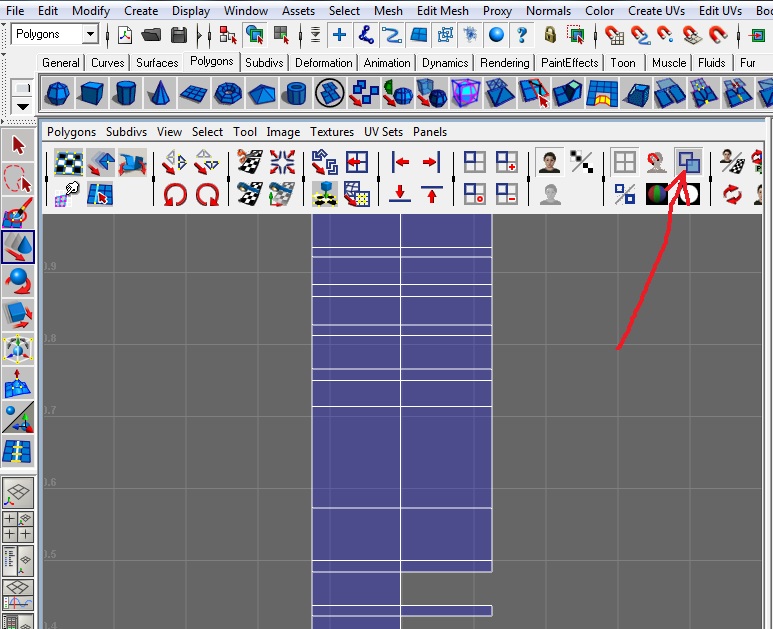Align UVs to minimum U left arrow

coord(400,162)
